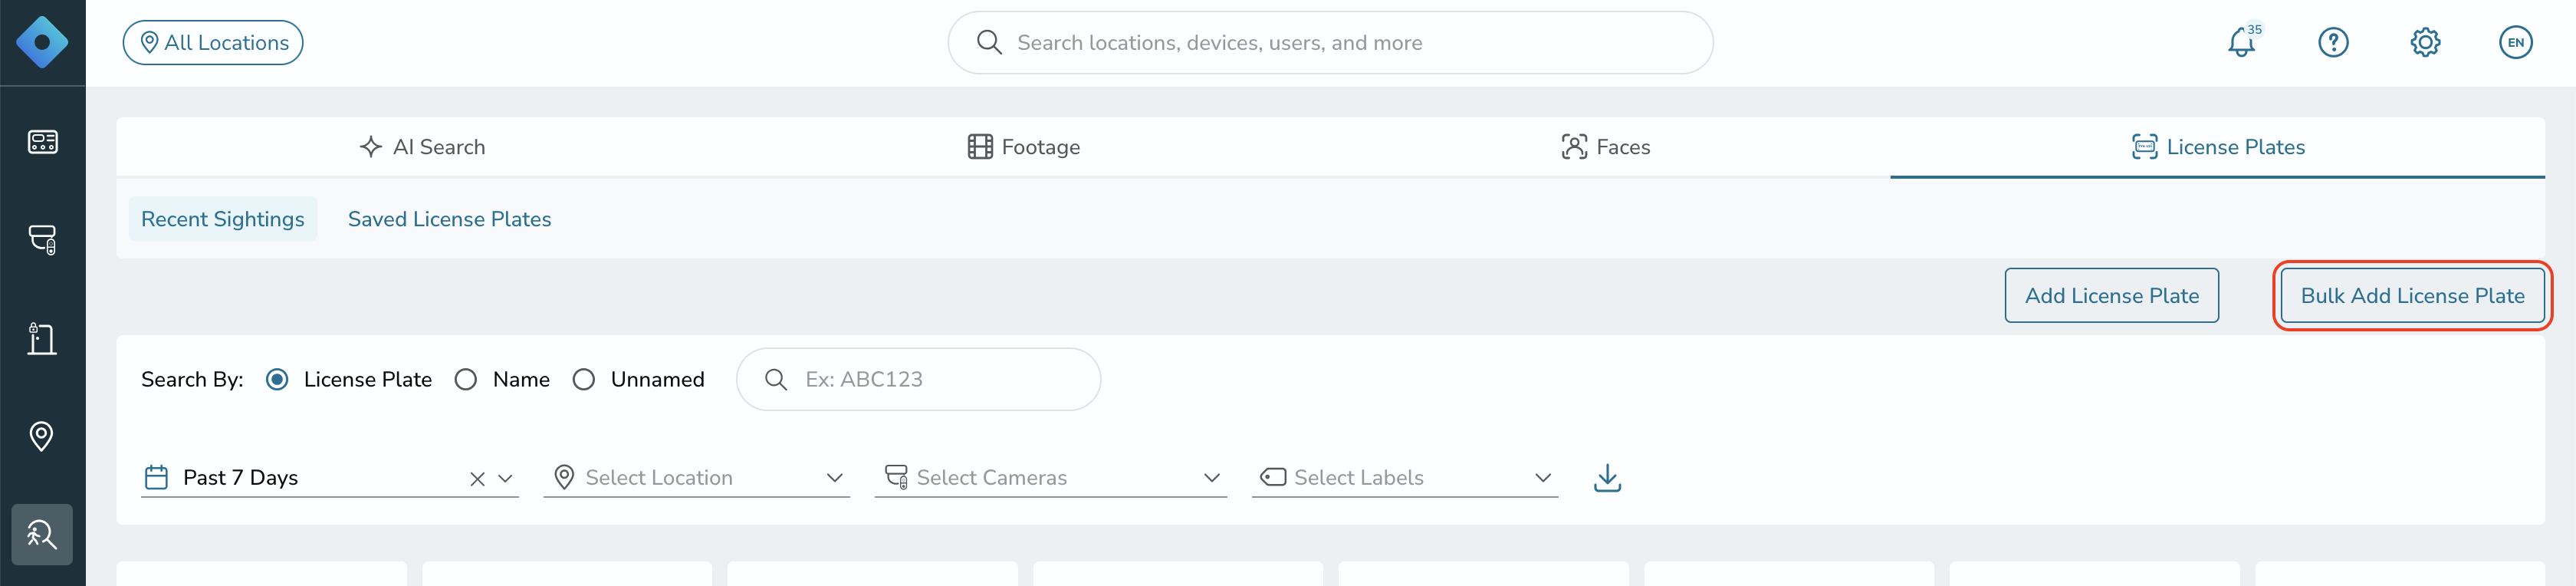The width and height of the screenshot is (2576, 586).
Task: Switch to the Faces tab
Action: (x=1606, y=147)
